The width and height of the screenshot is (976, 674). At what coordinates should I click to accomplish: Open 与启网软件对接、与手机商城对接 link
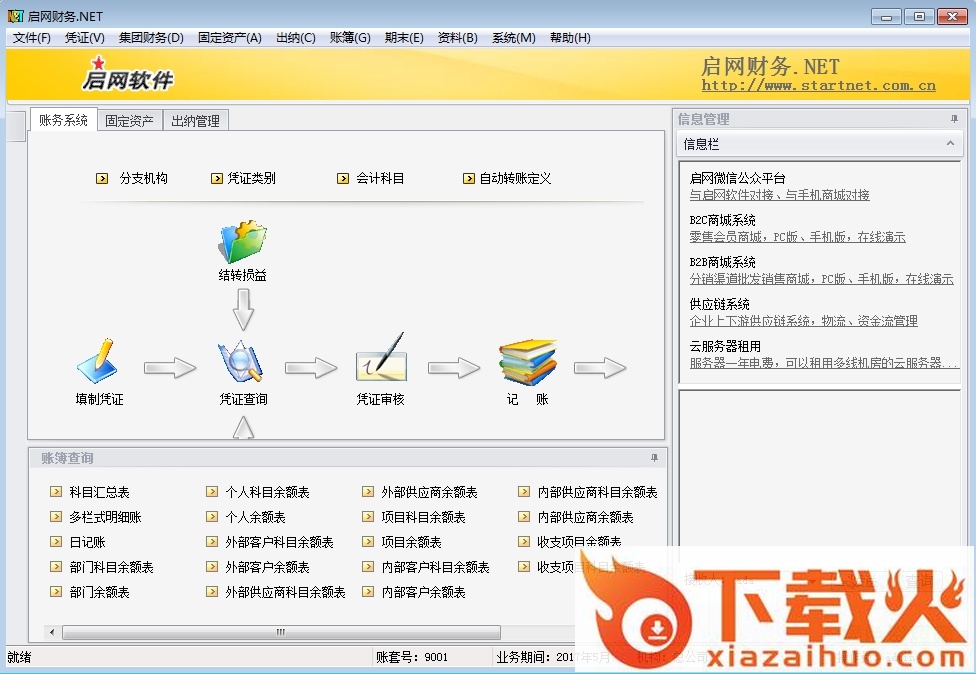(779, 195)
